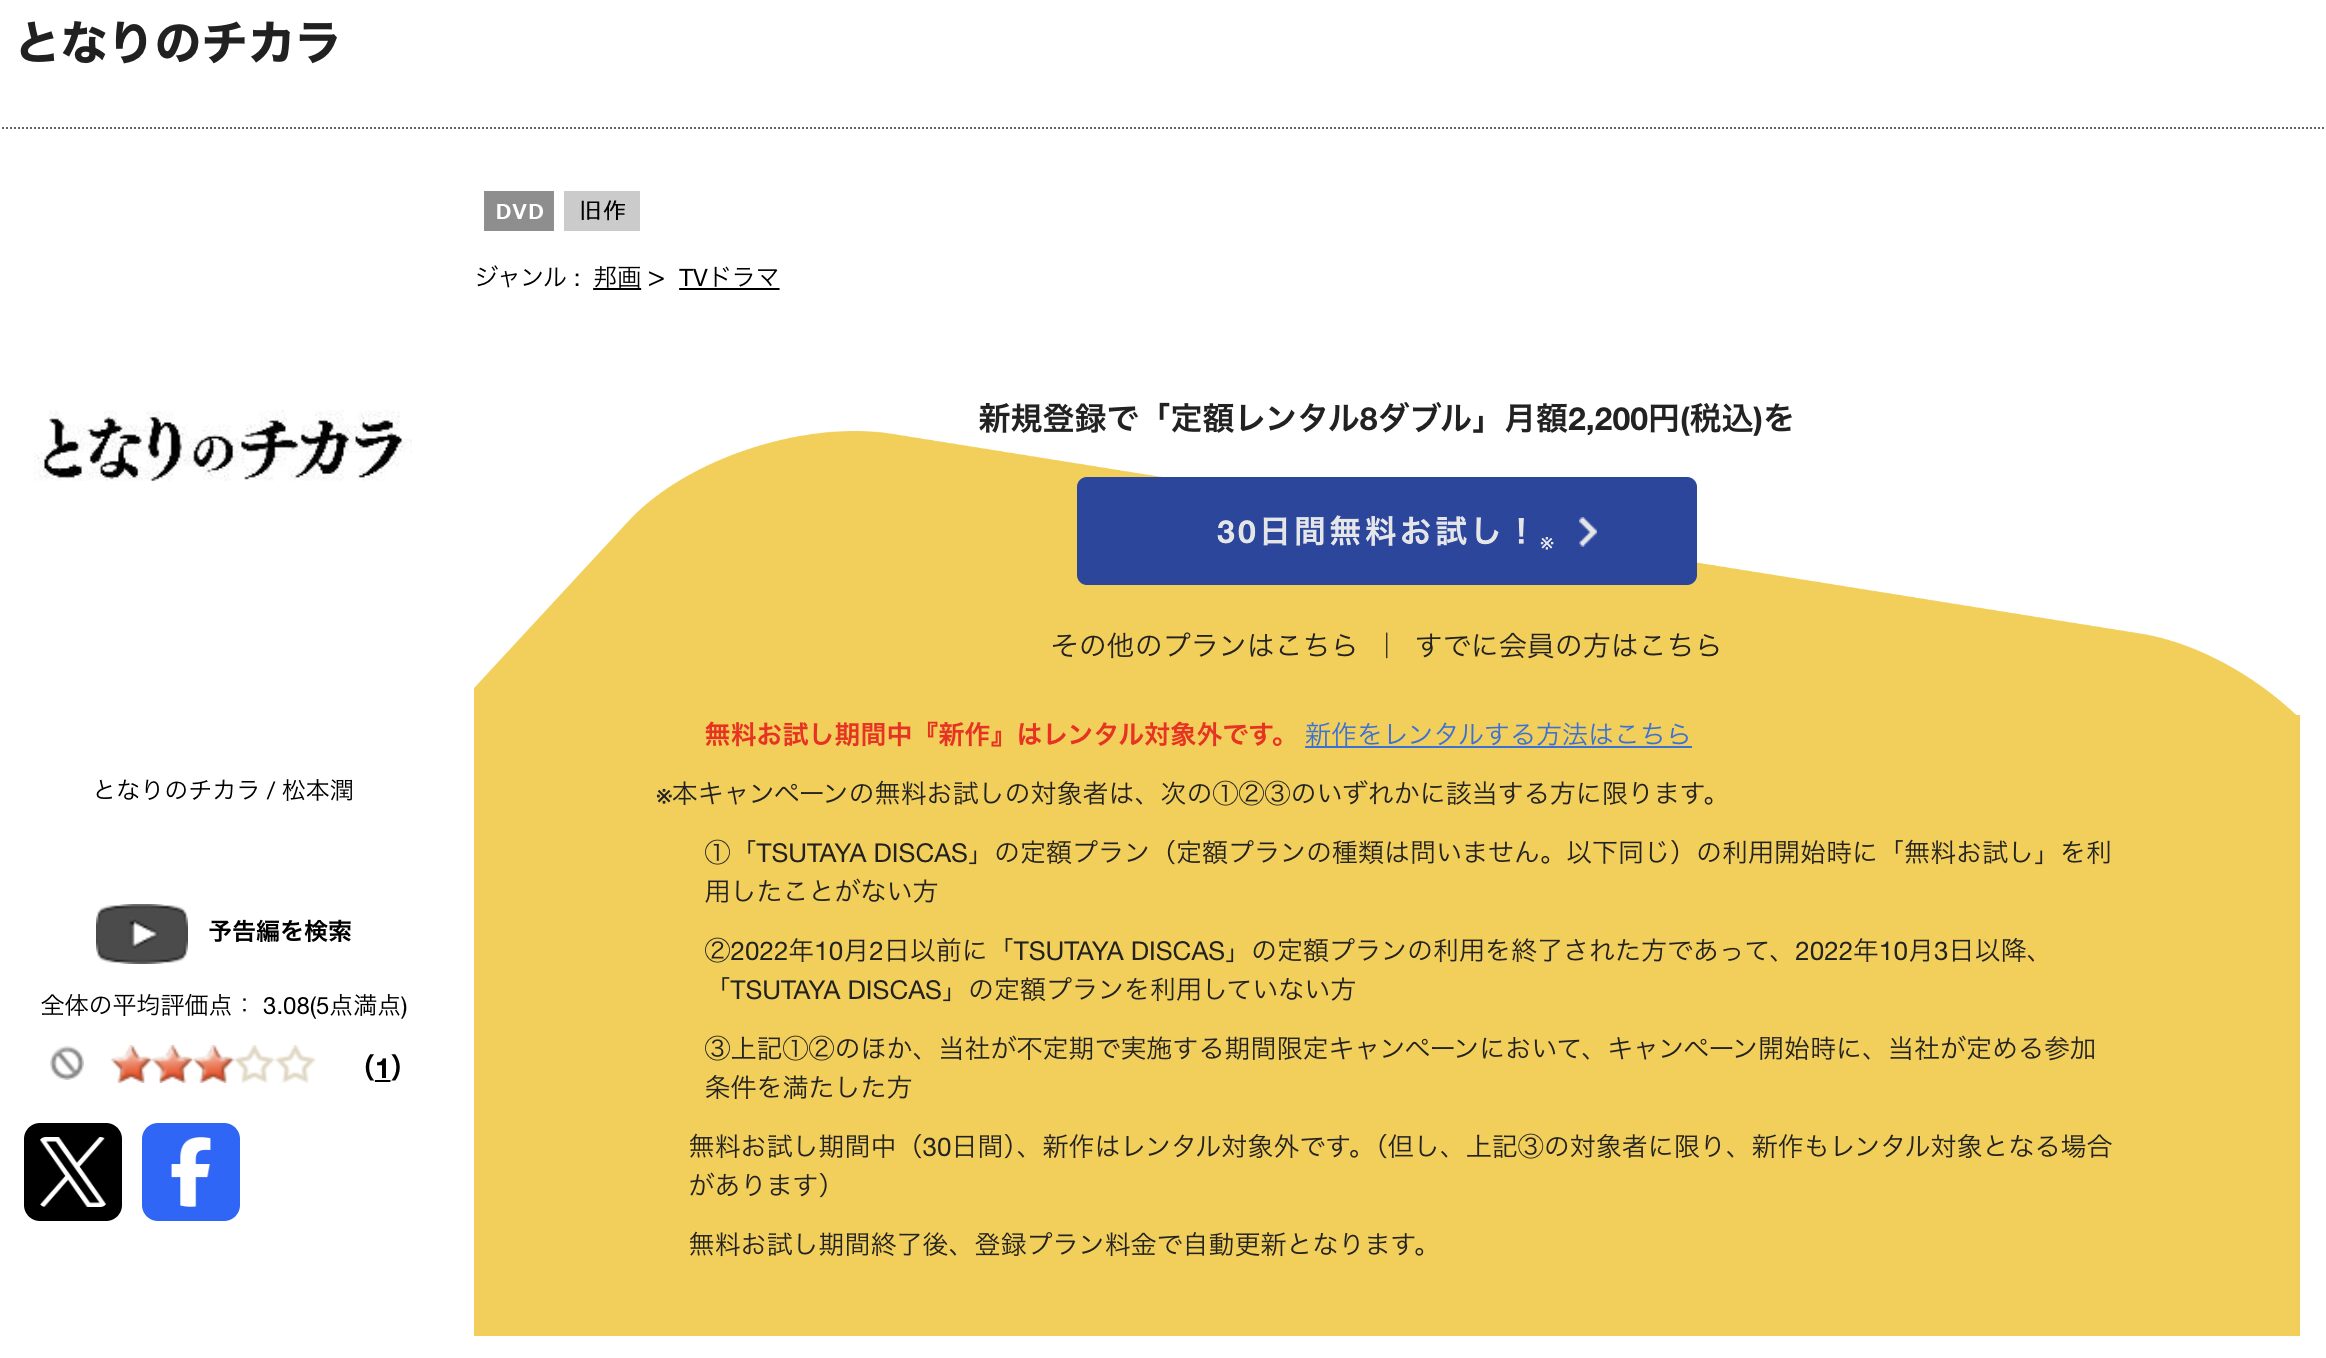This screenshot has width=2326, height=1358.
Task: Rate with the fifth star
Action: pyautogui.click(x=295, y=1065)
